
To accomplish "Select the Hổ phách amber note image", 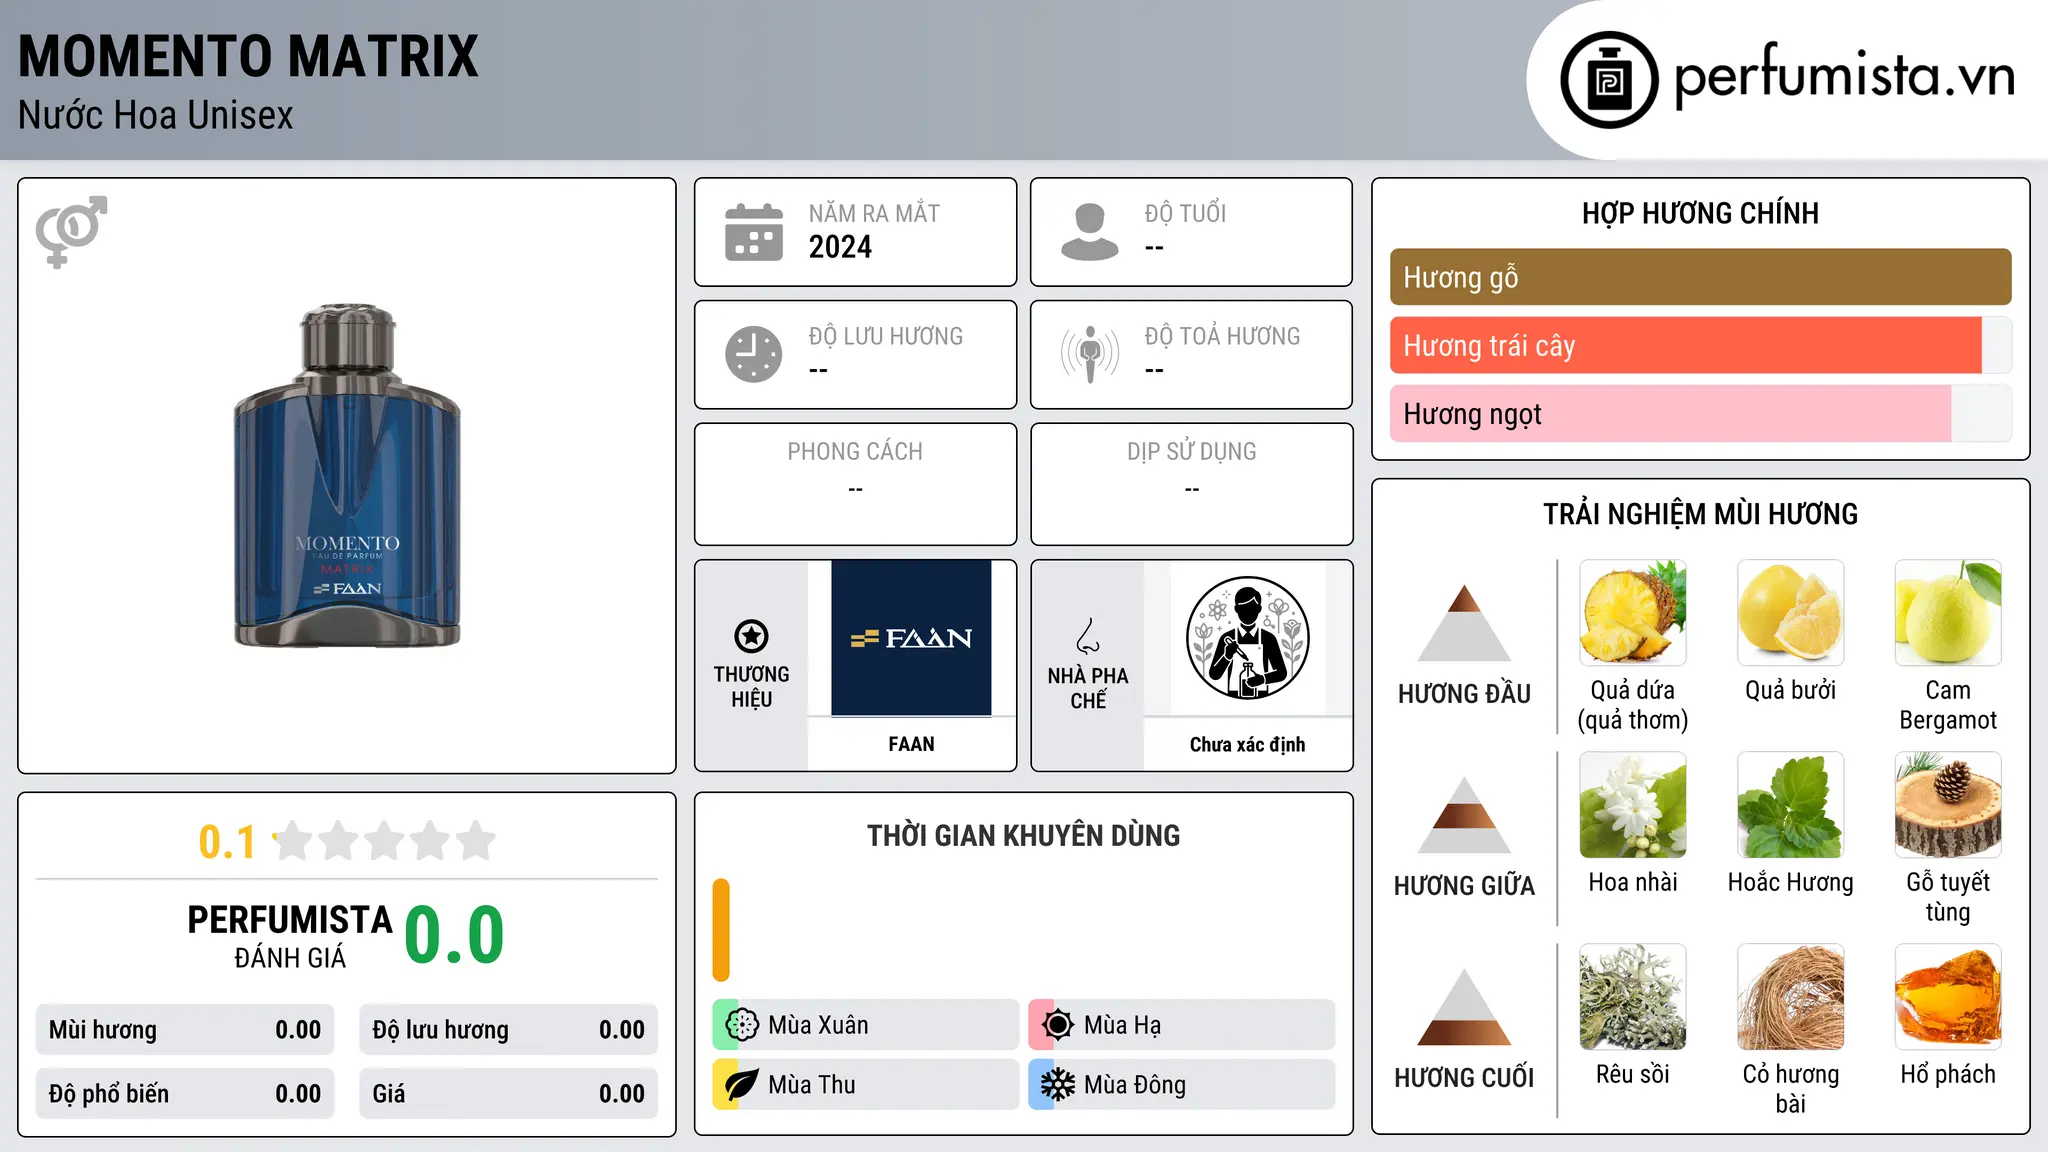I will click(x=1948, y=997).
